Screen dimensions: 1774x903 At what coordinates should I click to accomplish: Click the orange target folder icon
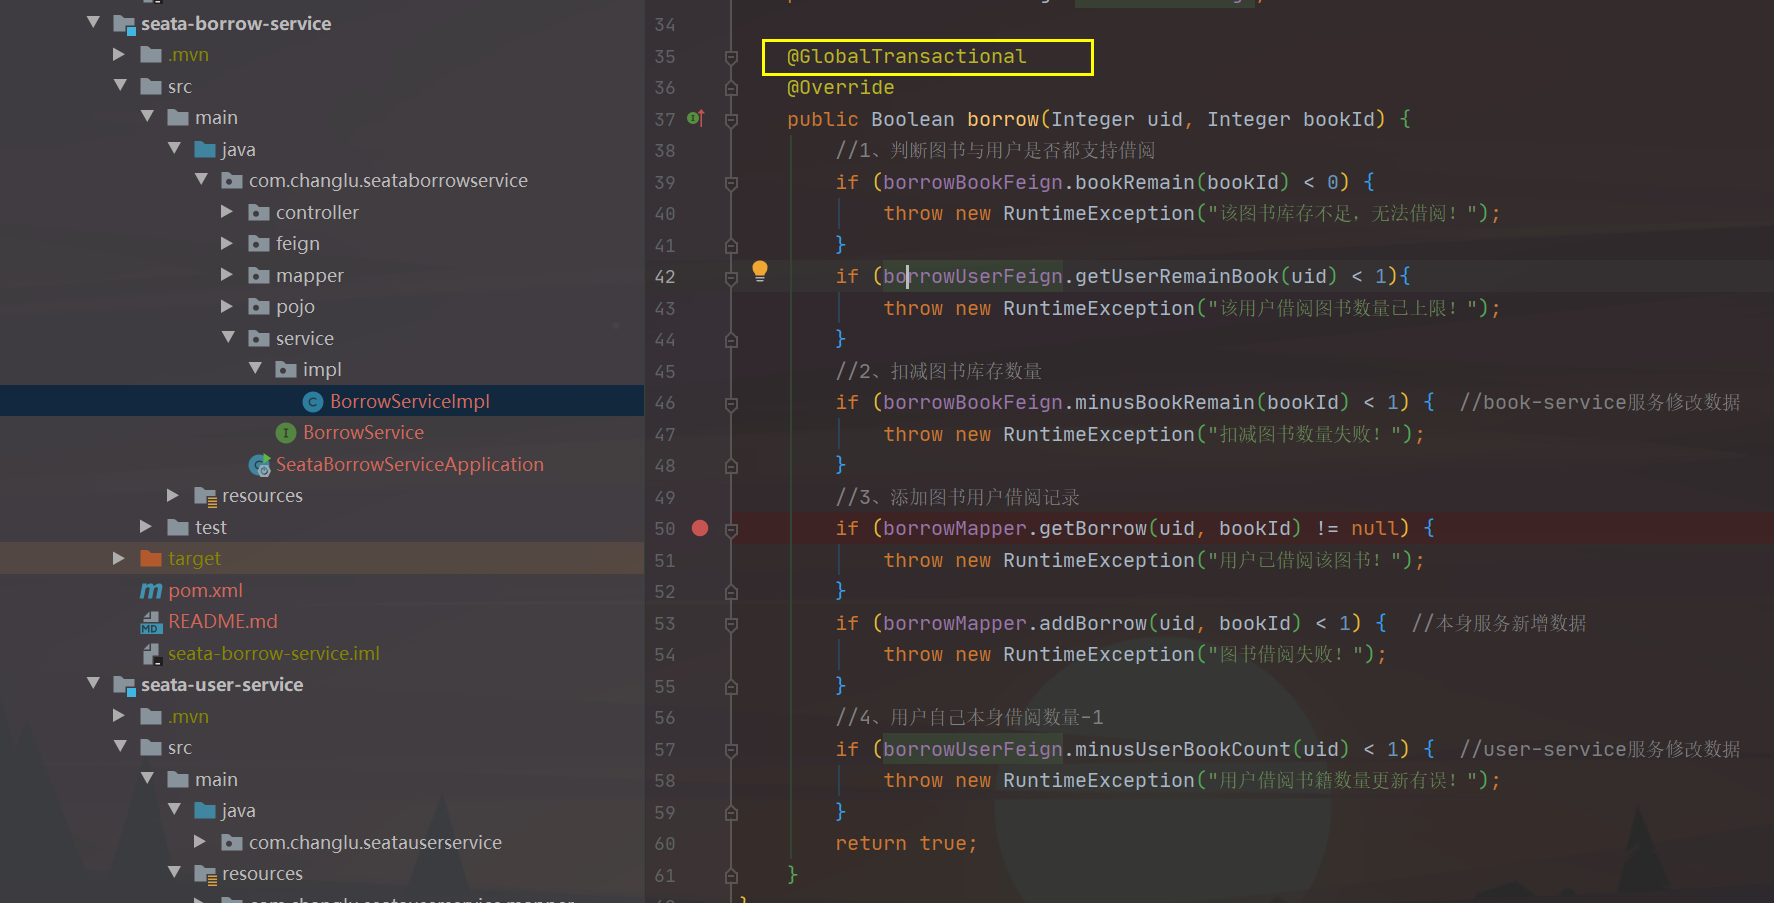(x=151, y=558)
